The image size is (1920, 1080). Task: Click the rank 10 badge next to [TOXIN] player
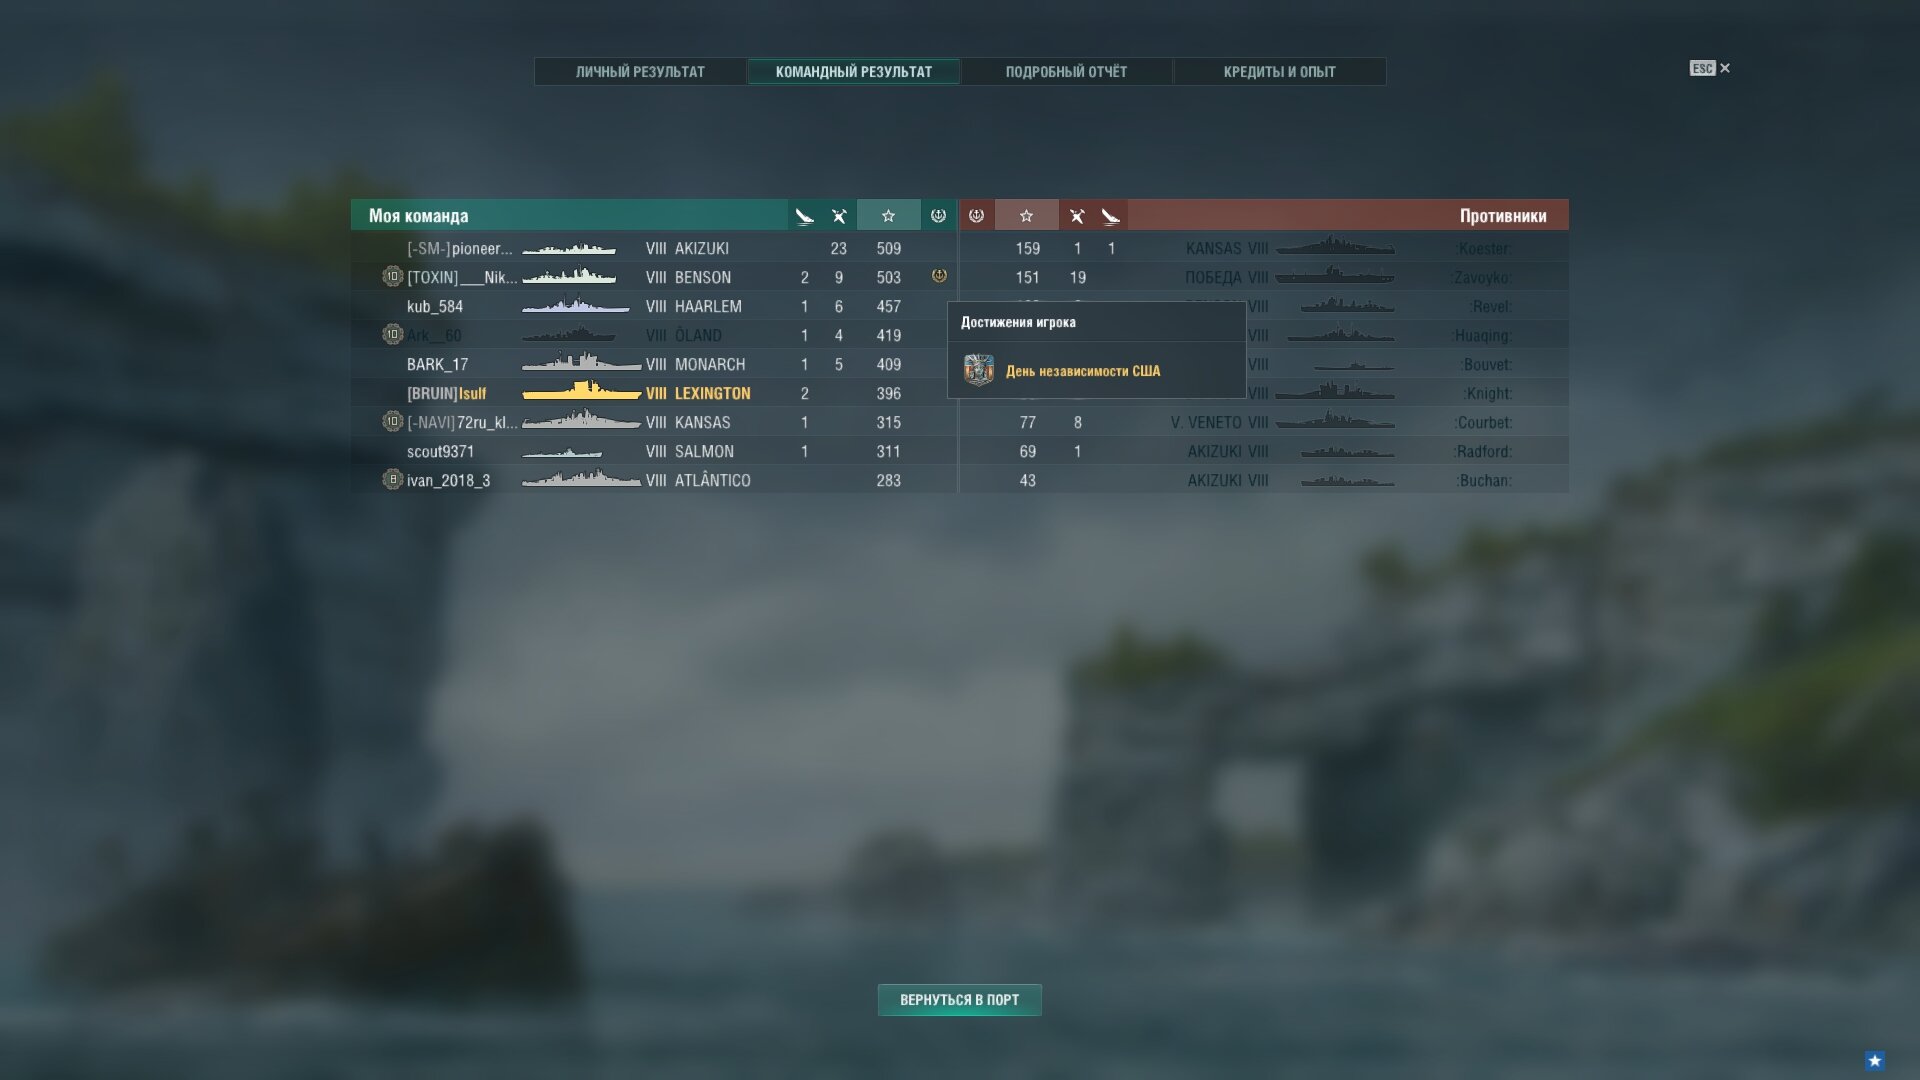392,277
